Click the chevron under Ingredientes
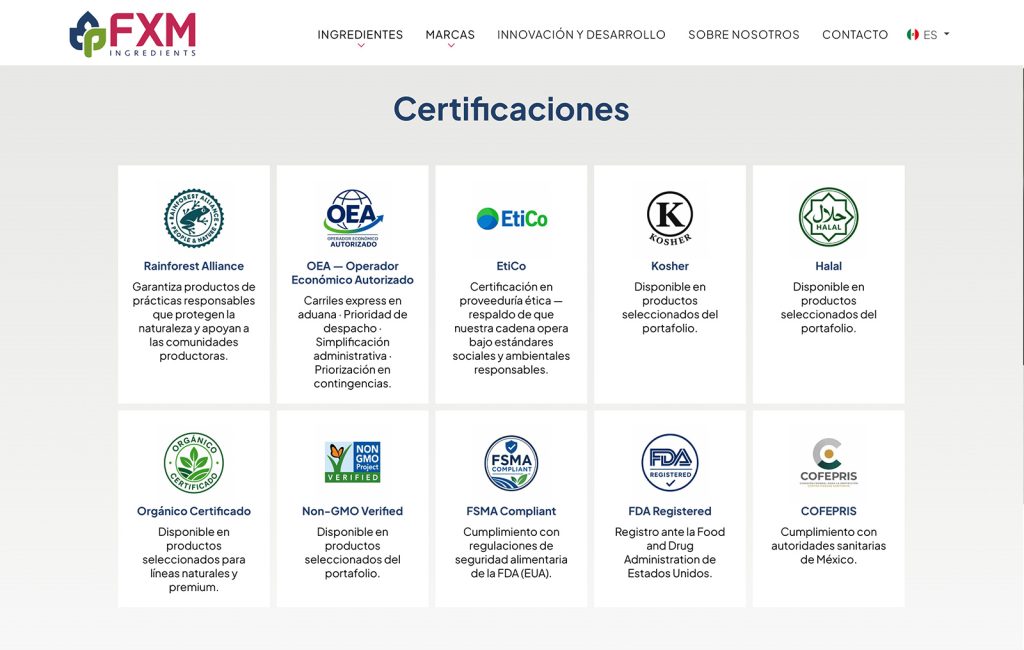The height and width of the screenshot is (650, 1024). click(x=360, y=46)
